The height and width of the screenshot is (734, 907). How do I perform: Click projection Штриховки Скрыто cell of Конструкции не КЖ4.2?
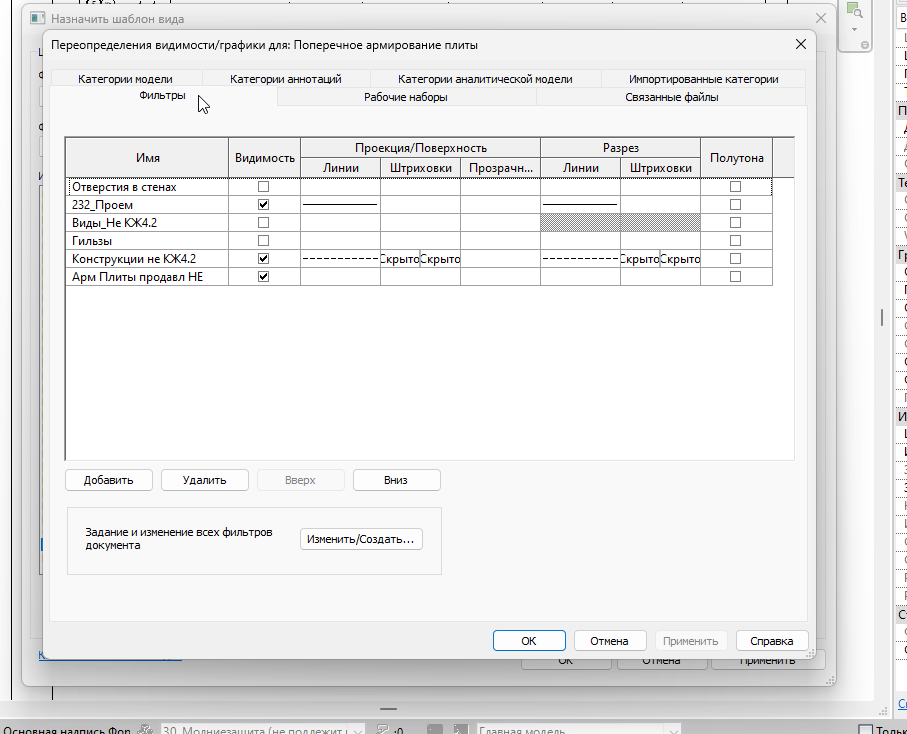[420, 258]
